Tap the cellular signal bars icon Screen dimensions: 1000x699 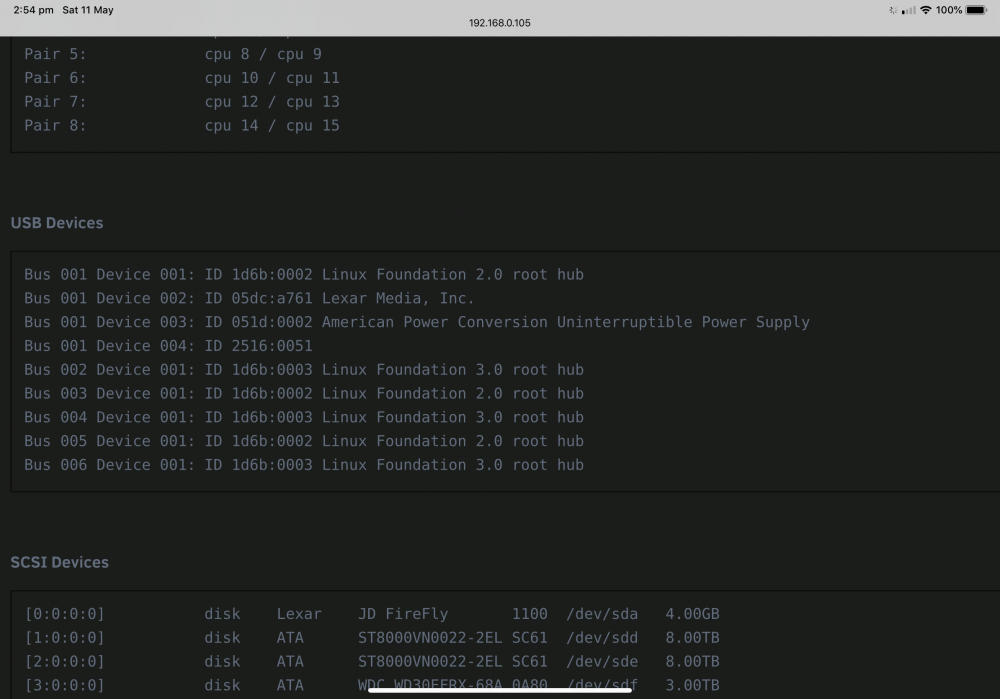point(909,10)
